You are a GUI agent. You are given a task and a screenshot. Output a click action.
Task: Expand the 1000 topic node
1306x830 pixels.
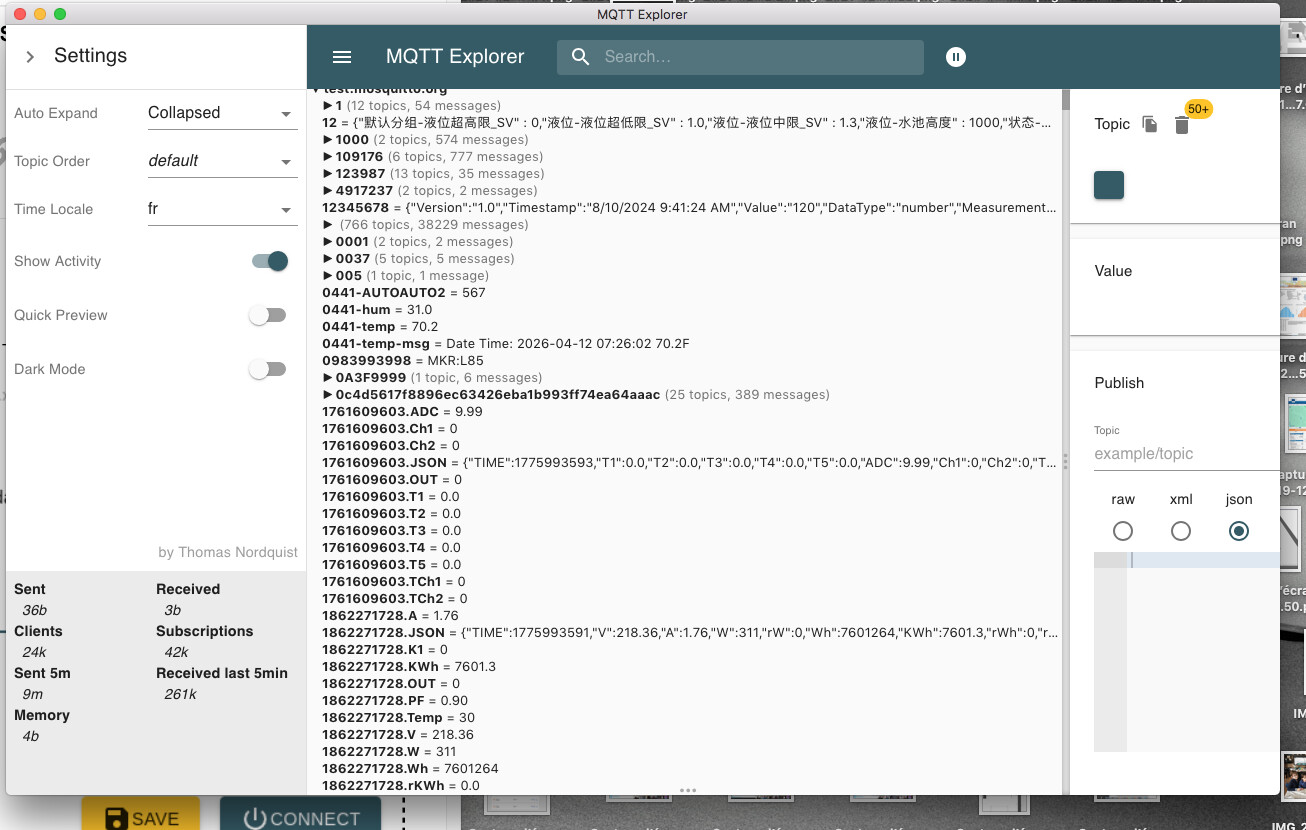(x=328, y=140)
